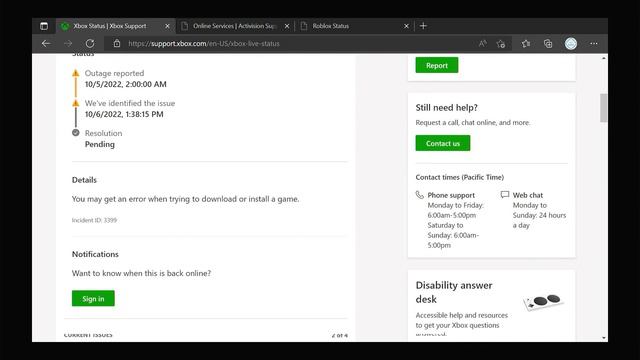Click the Resolution pending check icon
The height and width of the screenshot is (360, 640).
click(x=76, y=133)
